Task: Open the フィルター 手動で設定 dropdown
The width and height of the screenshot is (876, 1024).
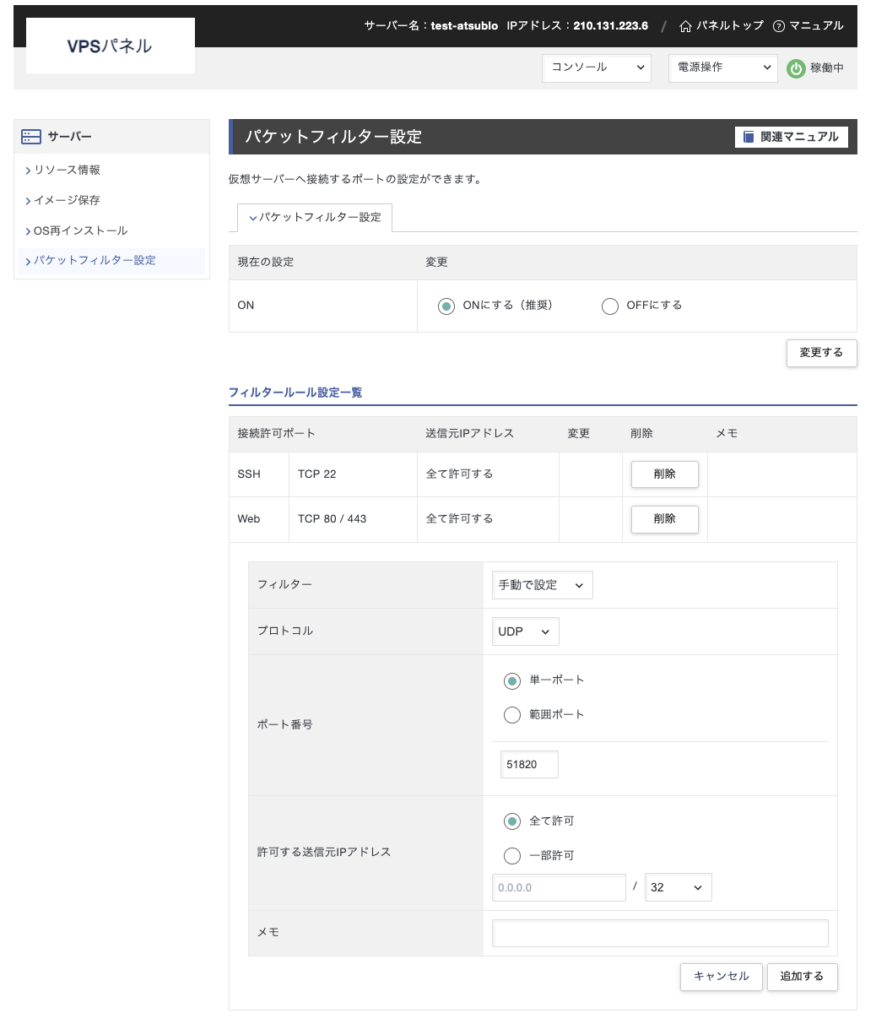Action: click(x=542, y=585)
